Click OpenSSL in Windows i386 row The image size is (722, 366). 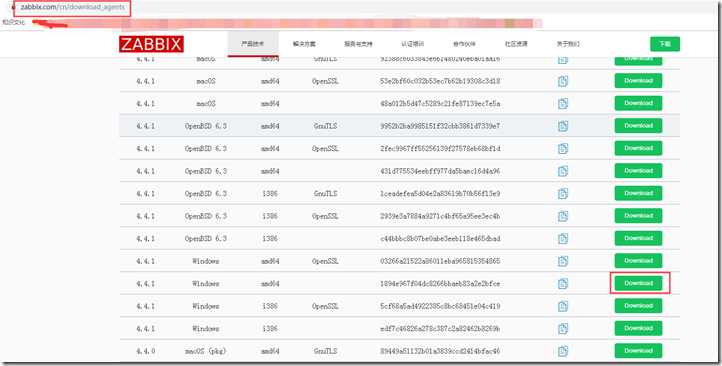click(x=325, y=306)
